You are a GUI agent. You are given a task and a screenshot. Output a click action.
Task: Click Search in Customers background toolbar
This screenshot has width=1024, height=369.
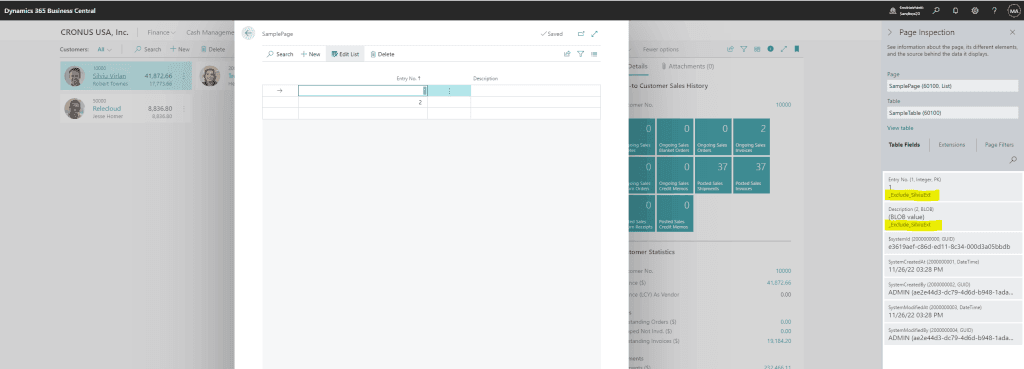(148, 49)
